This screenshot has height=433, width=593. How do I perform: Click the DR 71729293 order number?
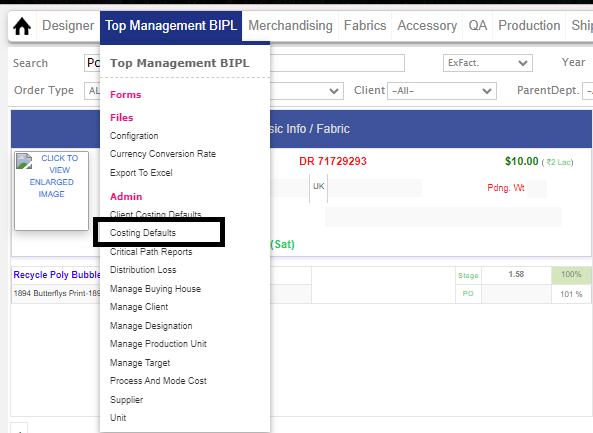click(x=333, y=161)
